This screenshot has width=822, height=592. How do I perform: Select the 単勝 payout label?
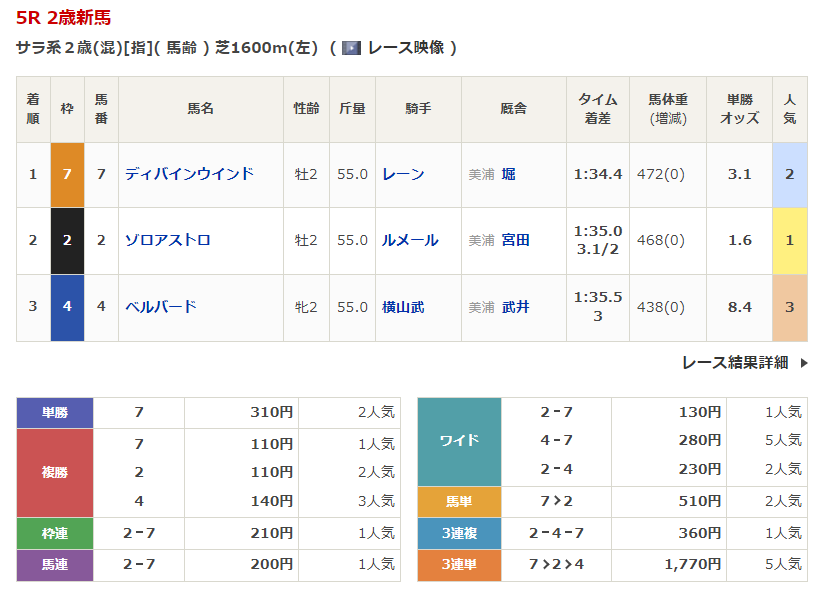[55, 412]
